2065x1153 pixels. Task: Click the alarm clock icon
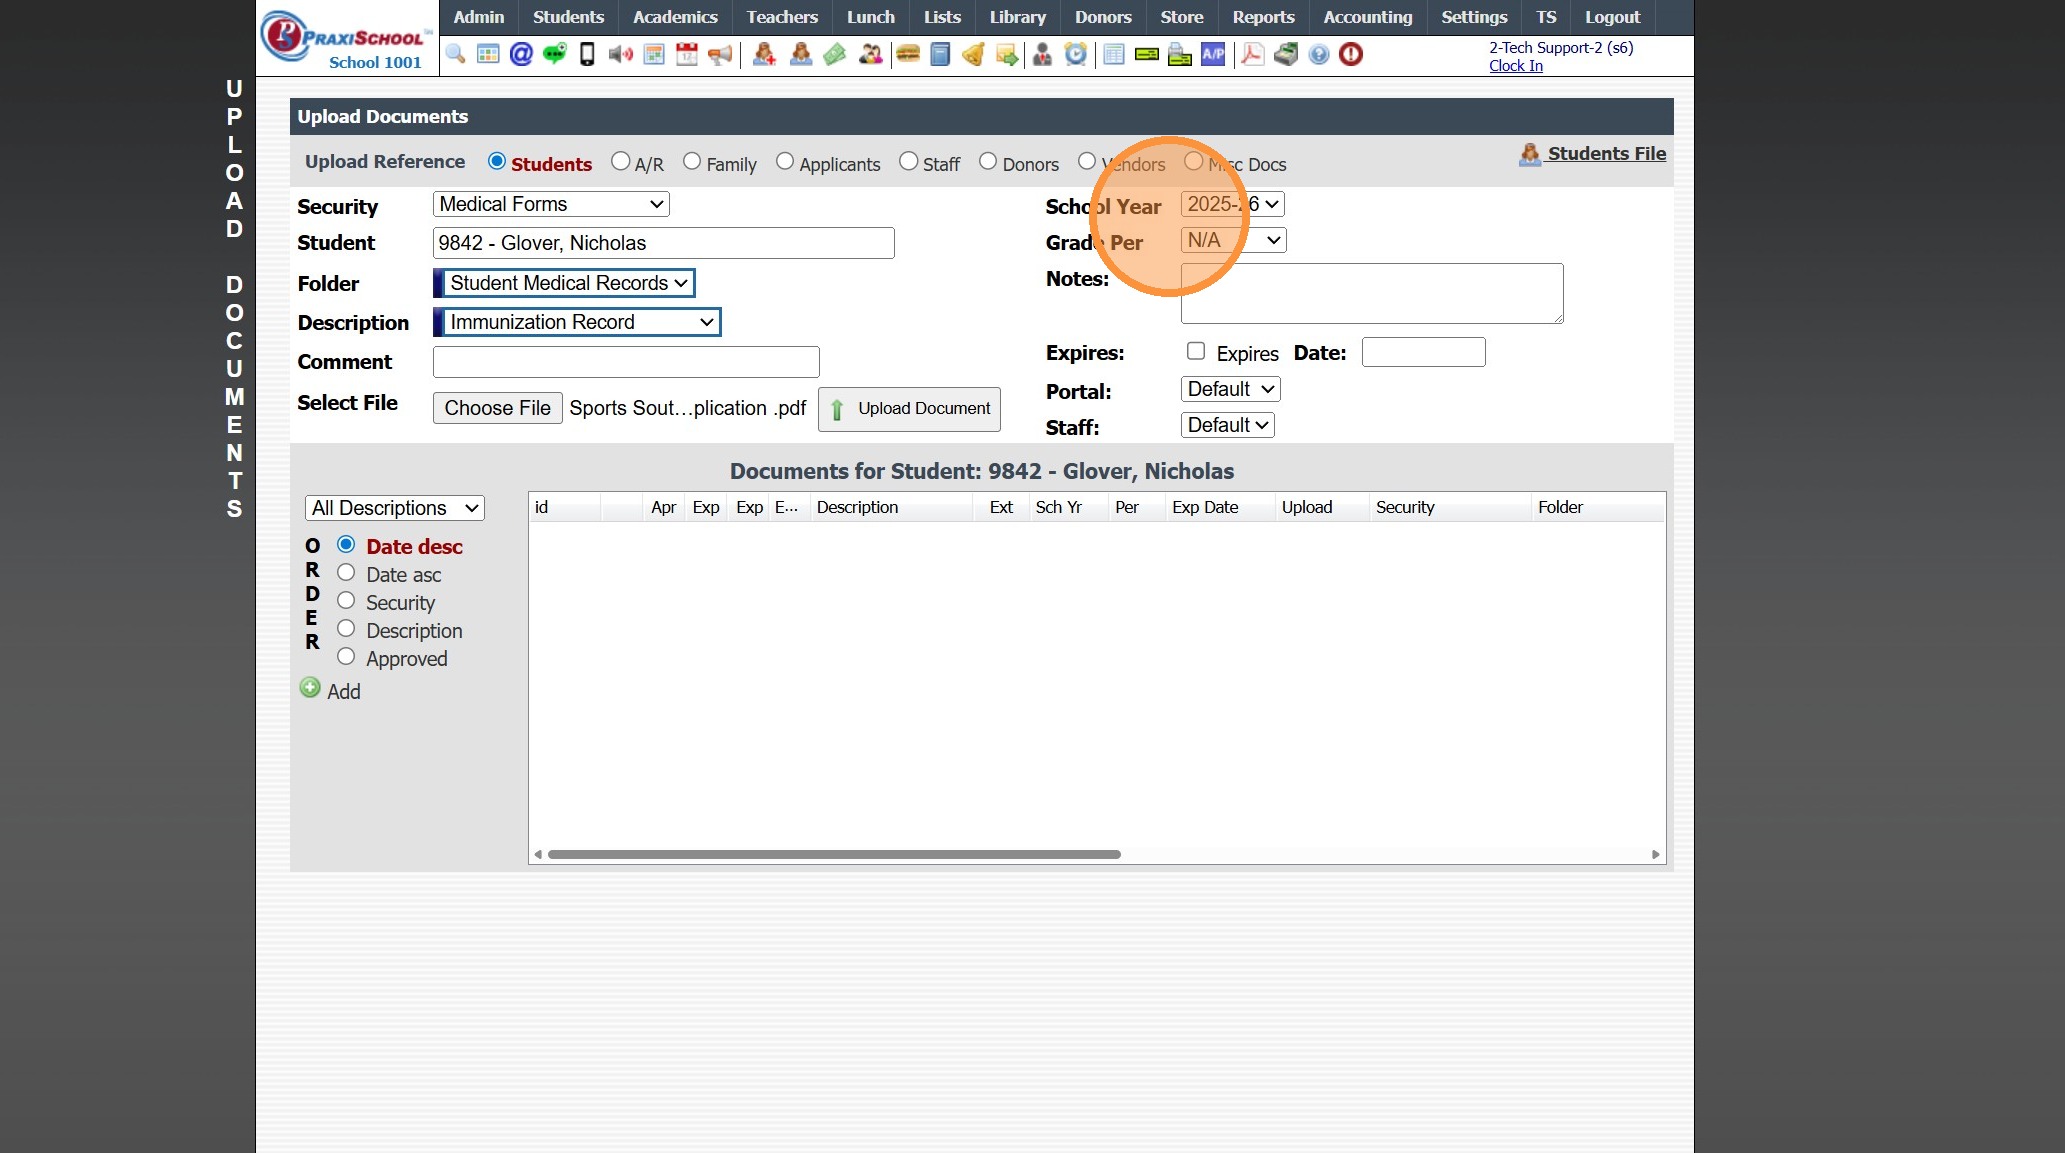(1075, 54)
